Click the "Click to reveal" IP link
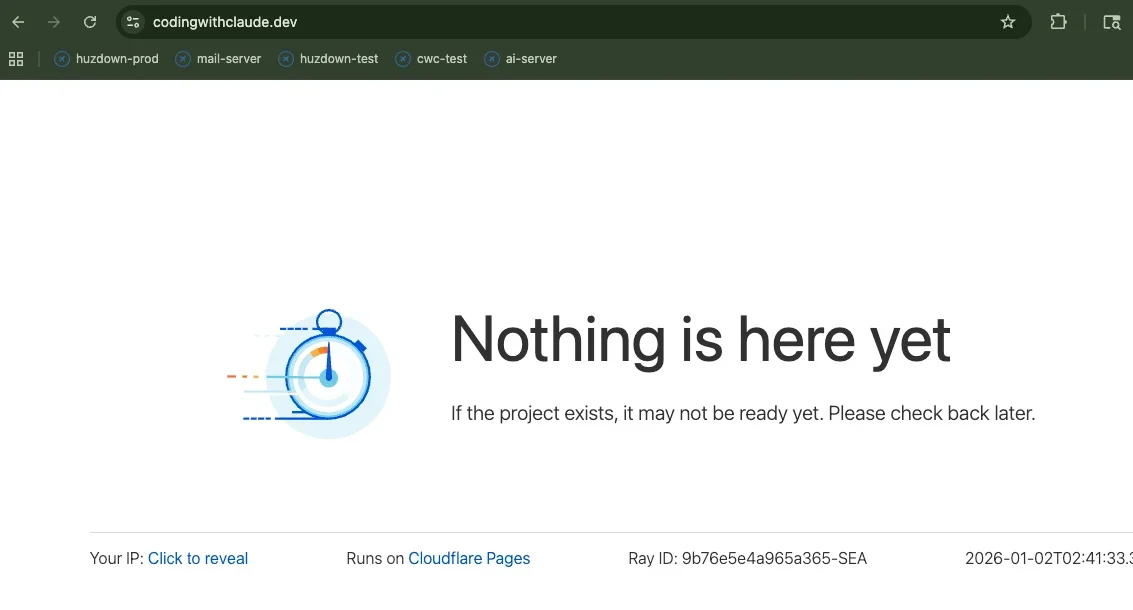Screen dimensions: 1133x610 pos(198,559)
